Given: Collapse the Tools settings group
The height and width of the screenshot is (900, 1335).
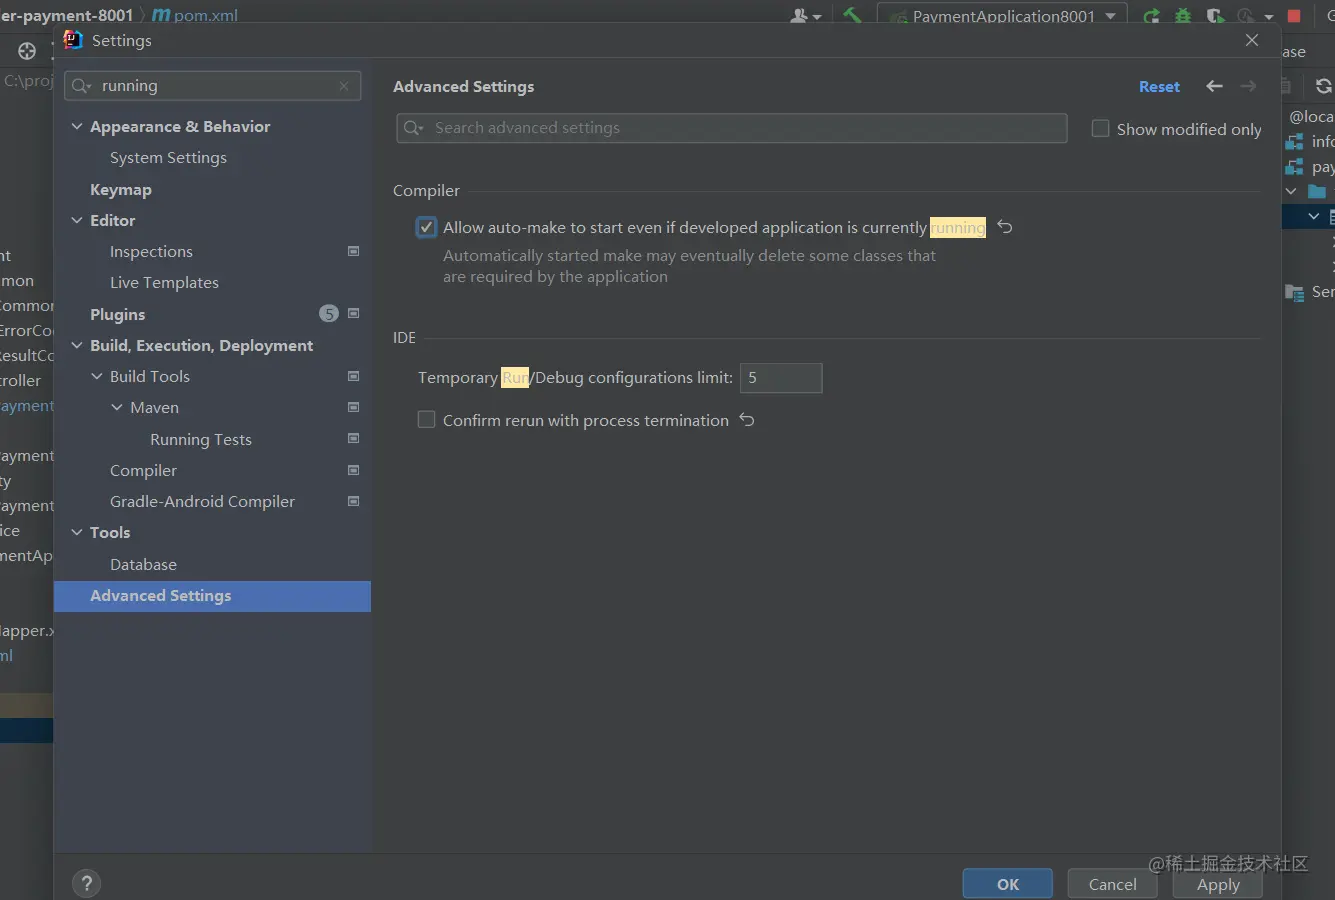Looking at the screenshot, I should pos(77,532).
